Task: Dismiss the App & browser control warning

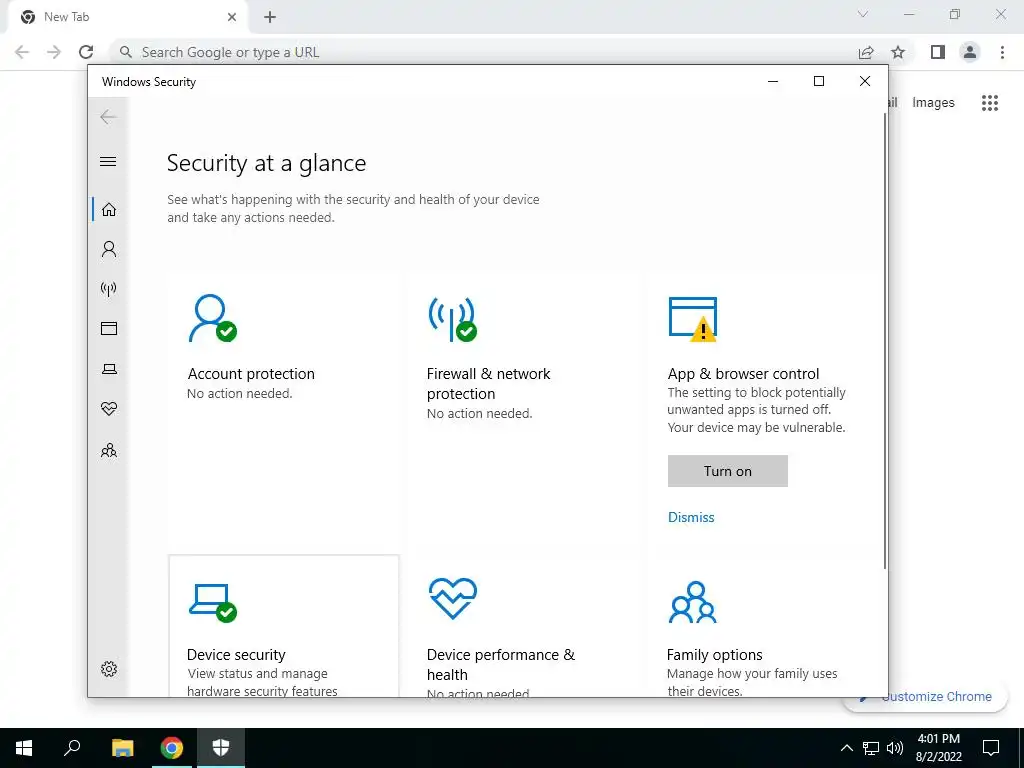Action: (x=691, y=517)
